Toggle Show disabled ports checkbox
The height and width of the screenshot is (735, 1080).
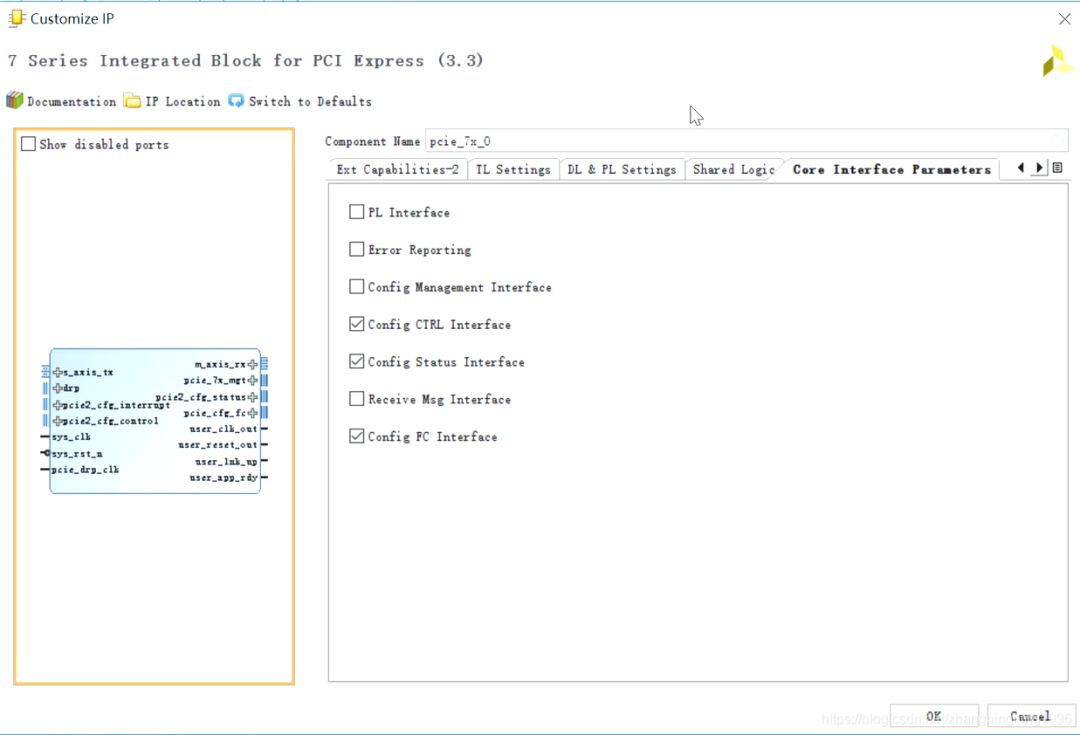coord(29,144)
